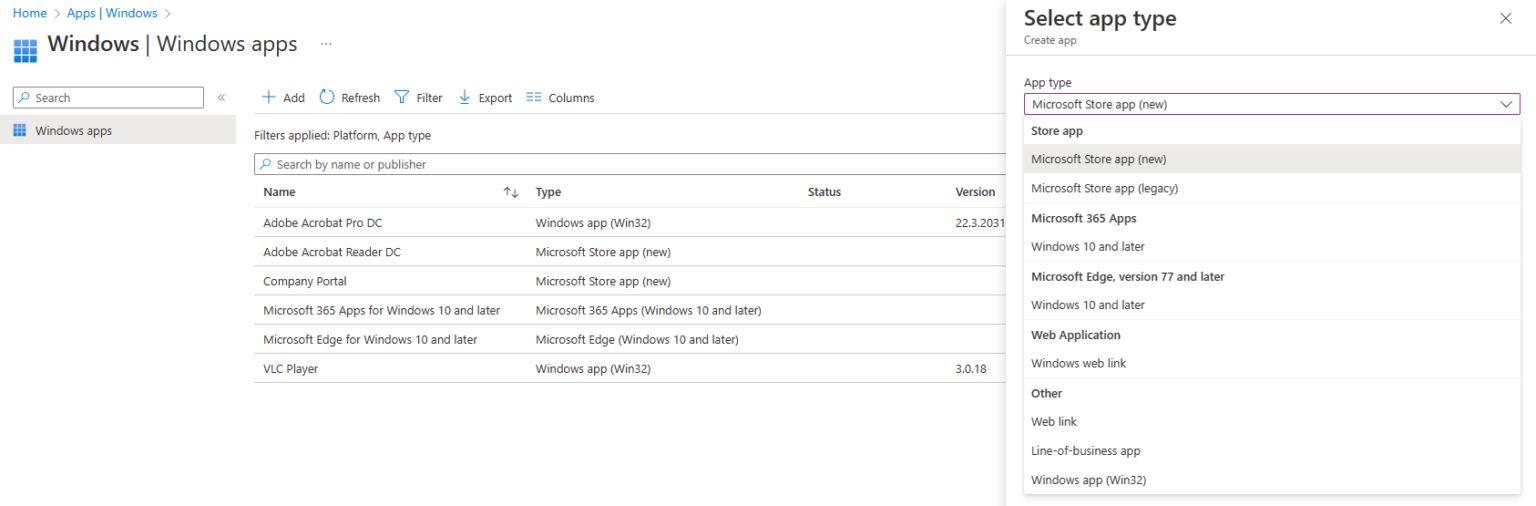1536x506 pixels.
Task: Collapse the sidebar with double chevron icon
Action: tap(221, 97)
